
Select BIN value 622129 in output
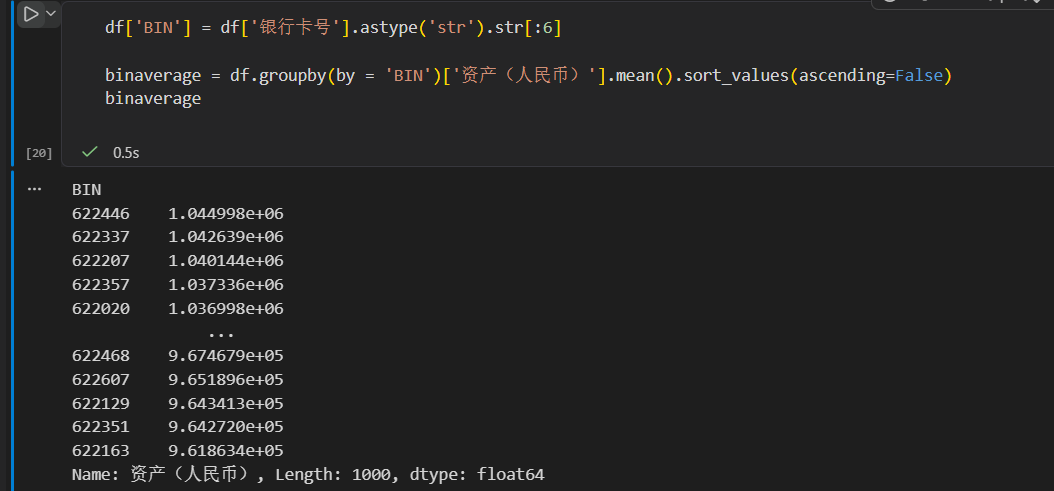tap(101, 404)
